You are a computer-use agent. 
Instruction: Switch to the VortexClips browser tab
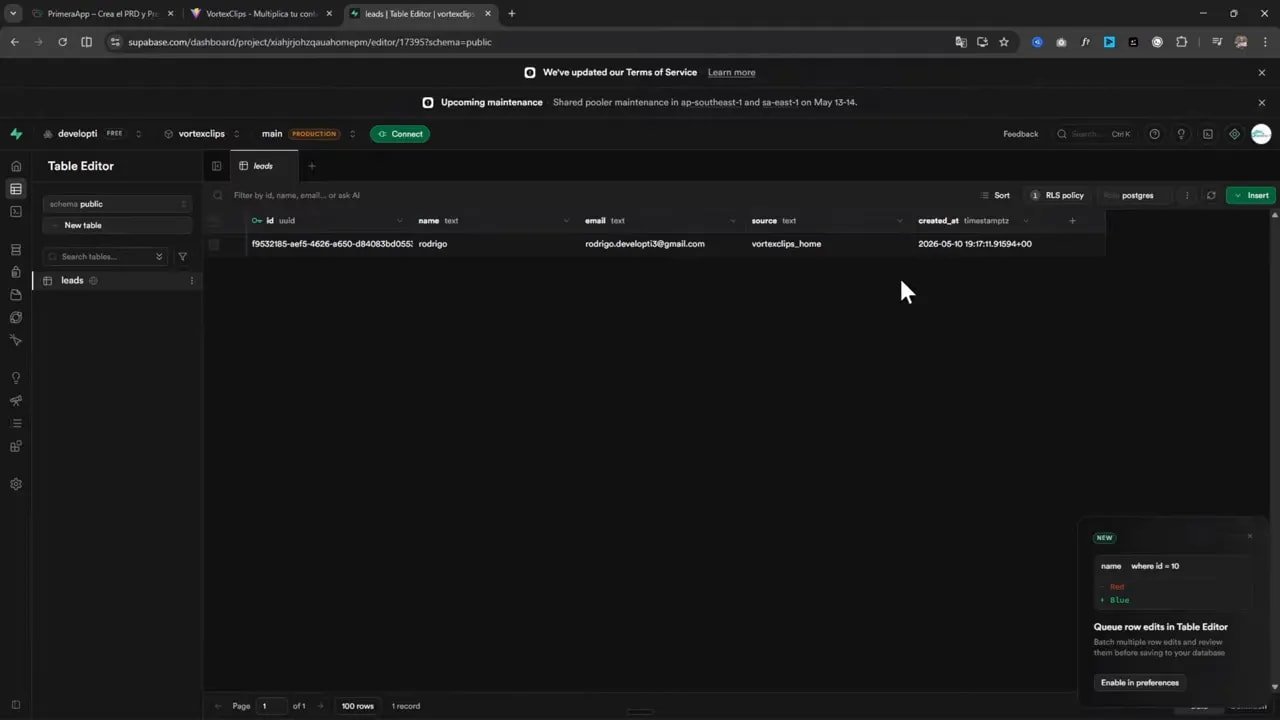tap(260, 14)
